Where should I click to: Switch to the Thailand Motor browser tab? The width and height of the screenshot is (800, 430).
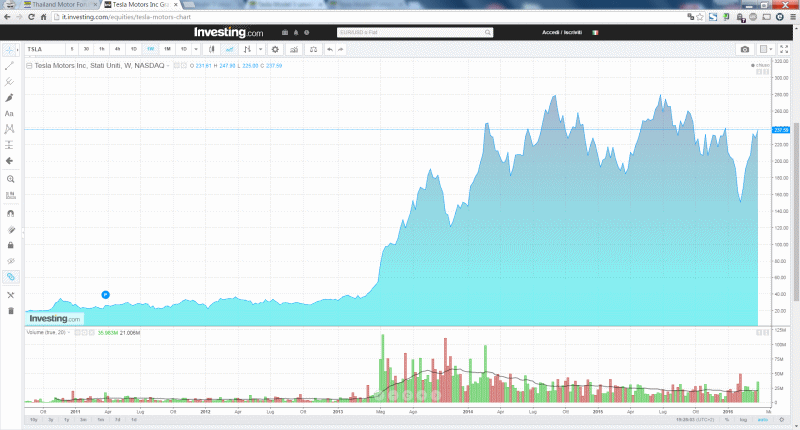click(59, 5)
